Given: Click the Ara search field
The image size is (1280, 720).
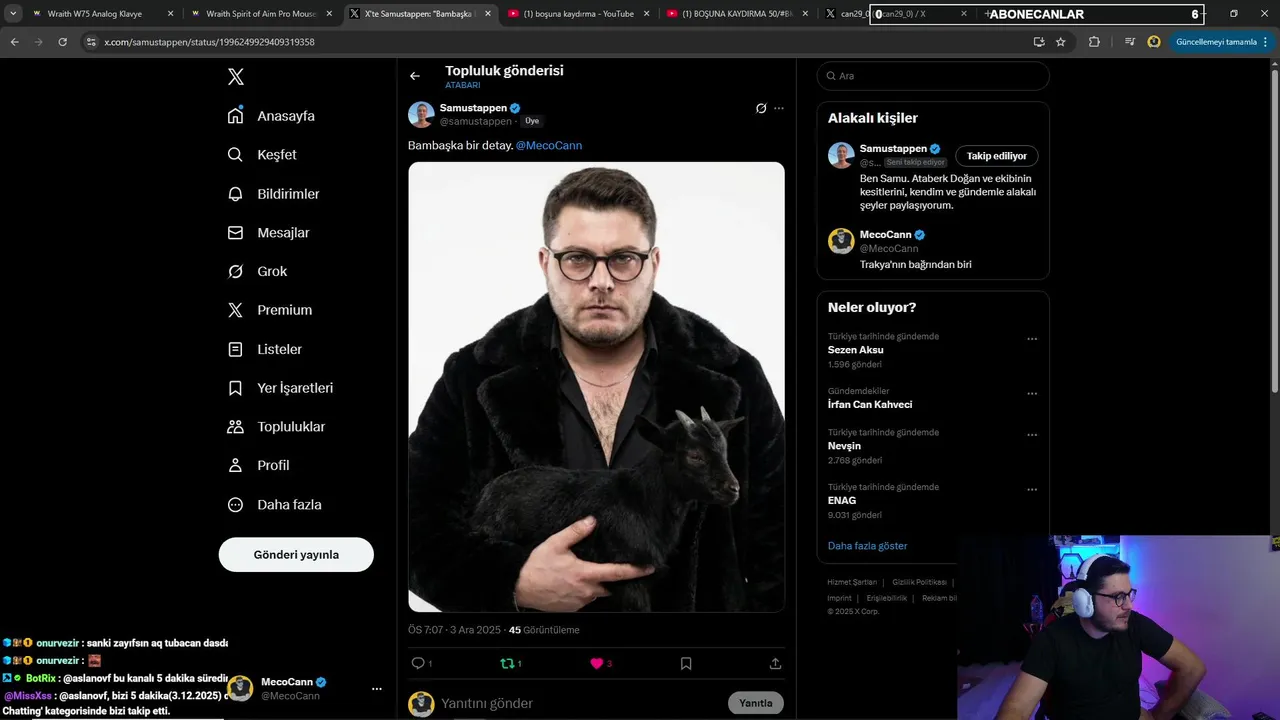Looking at the screenshot, I should 933,76.
